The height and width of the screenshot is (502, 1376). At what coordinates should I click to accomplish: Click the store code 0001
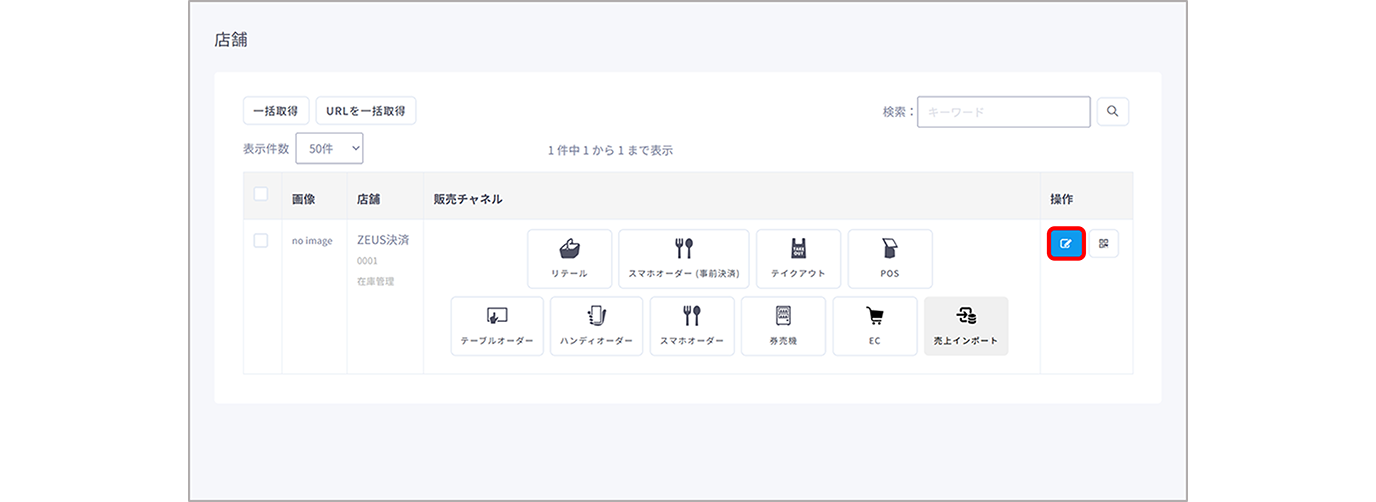coord(367,261)
